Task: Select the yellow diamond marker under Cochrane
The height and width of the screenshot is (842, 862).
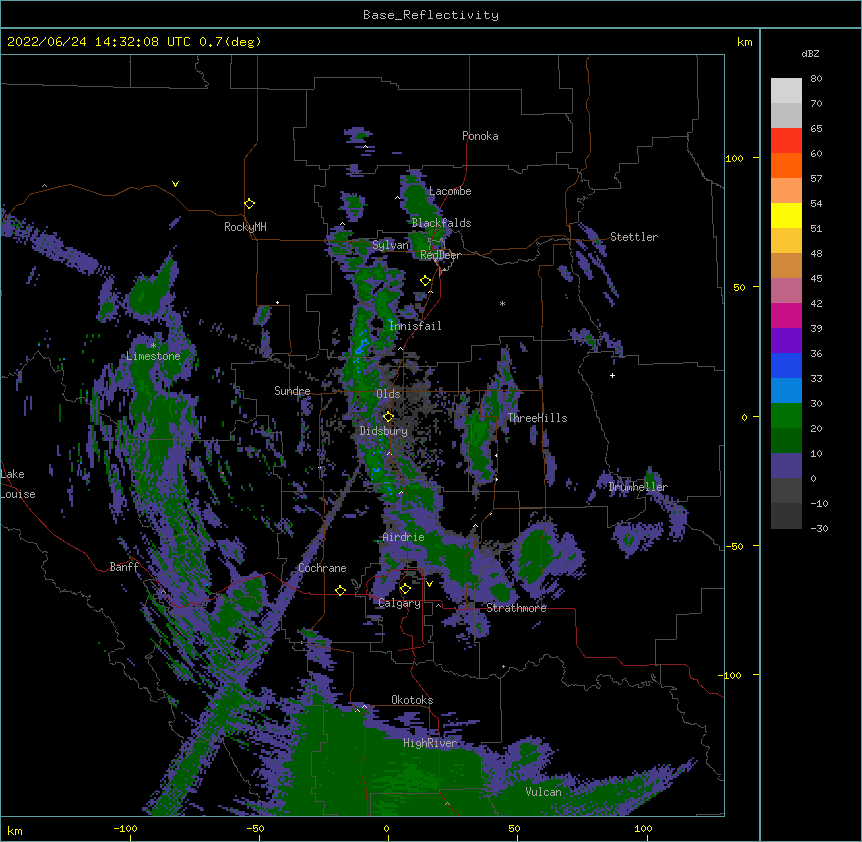Action: 340,591
